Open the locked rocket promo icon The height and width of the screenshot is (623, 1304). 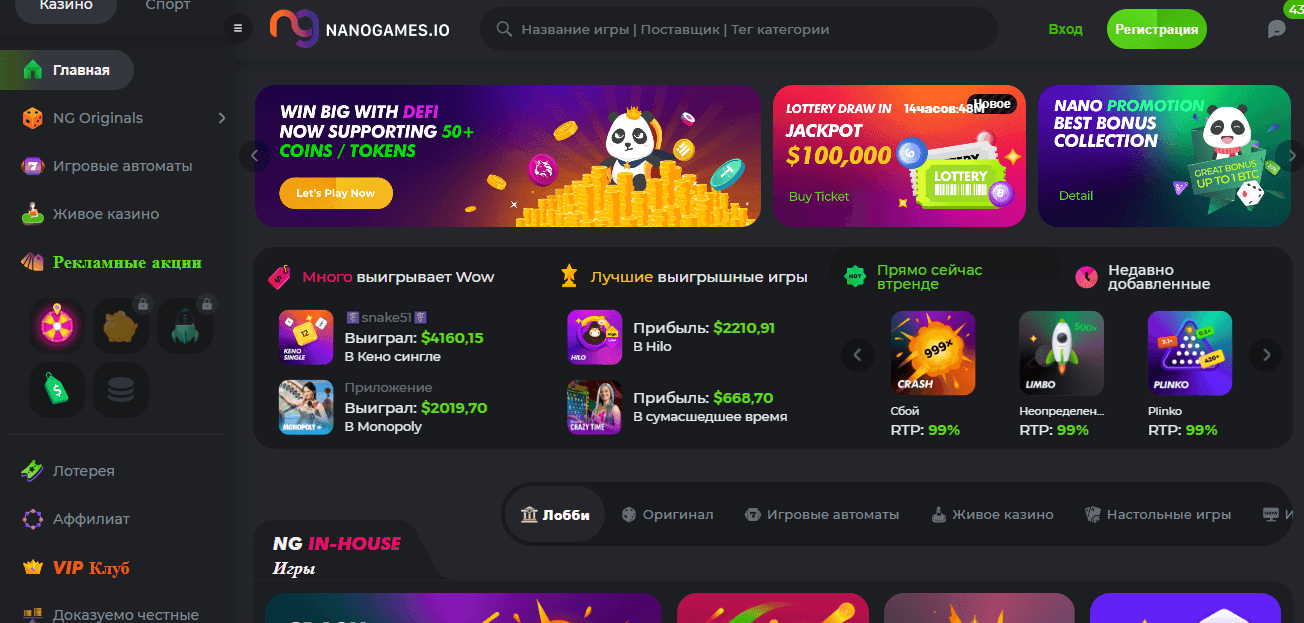tap(185, 326)
